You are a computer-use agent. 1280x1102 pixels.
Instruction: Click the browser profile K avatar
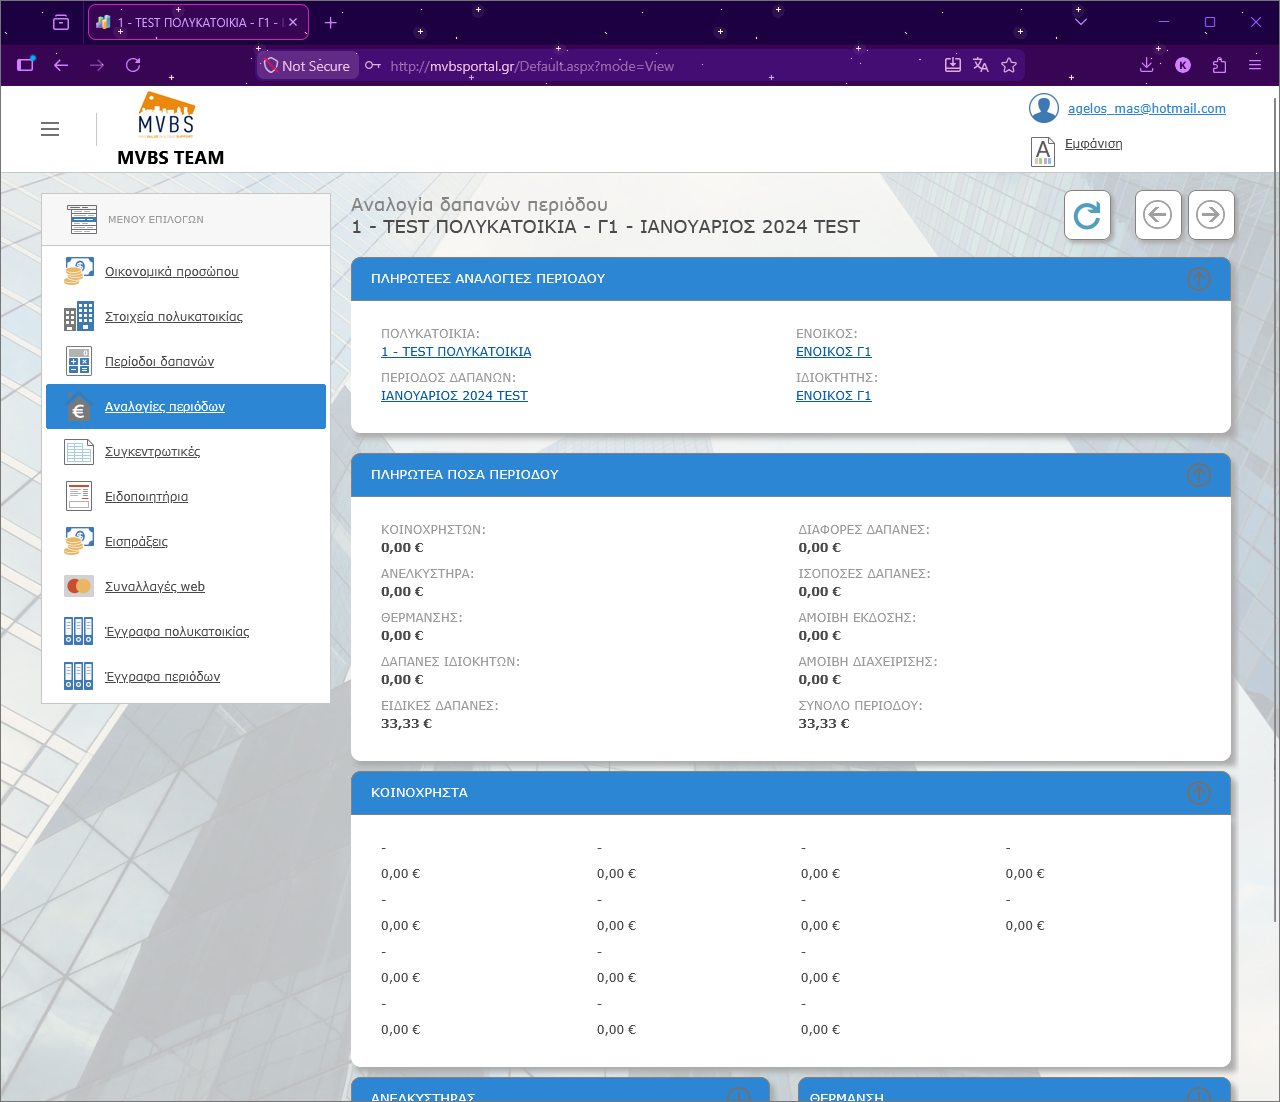tap(1183, 65)
